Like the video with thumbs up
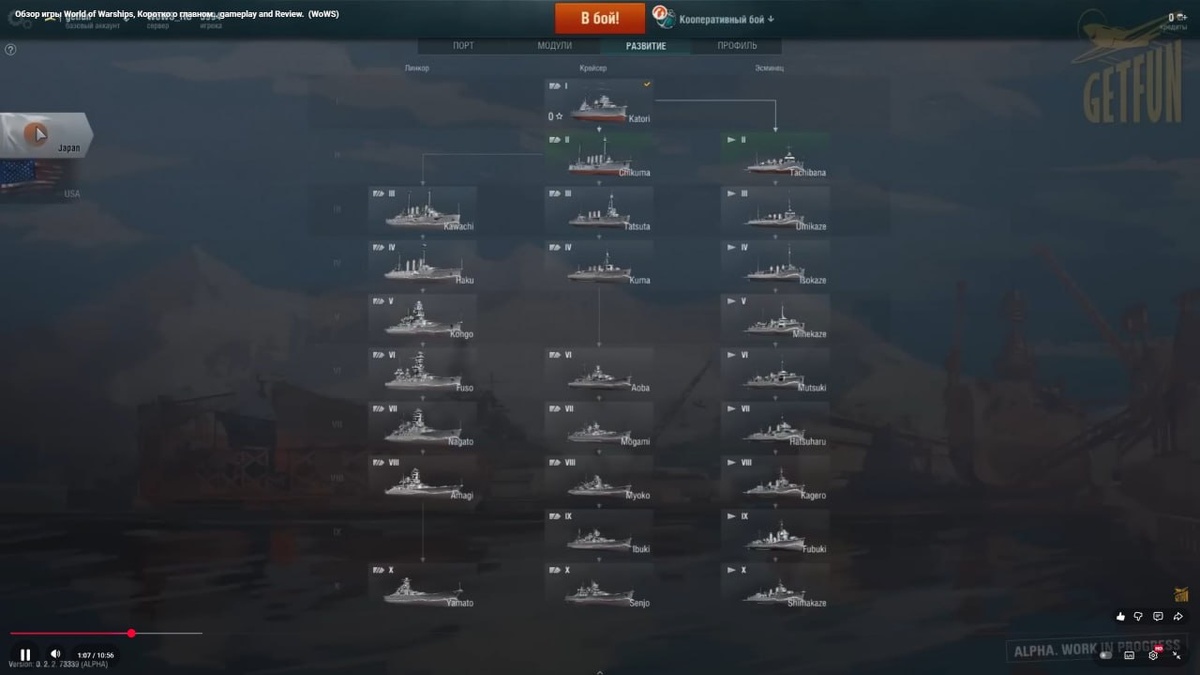The image size is (1200, 675). [x=1120, y=616]
